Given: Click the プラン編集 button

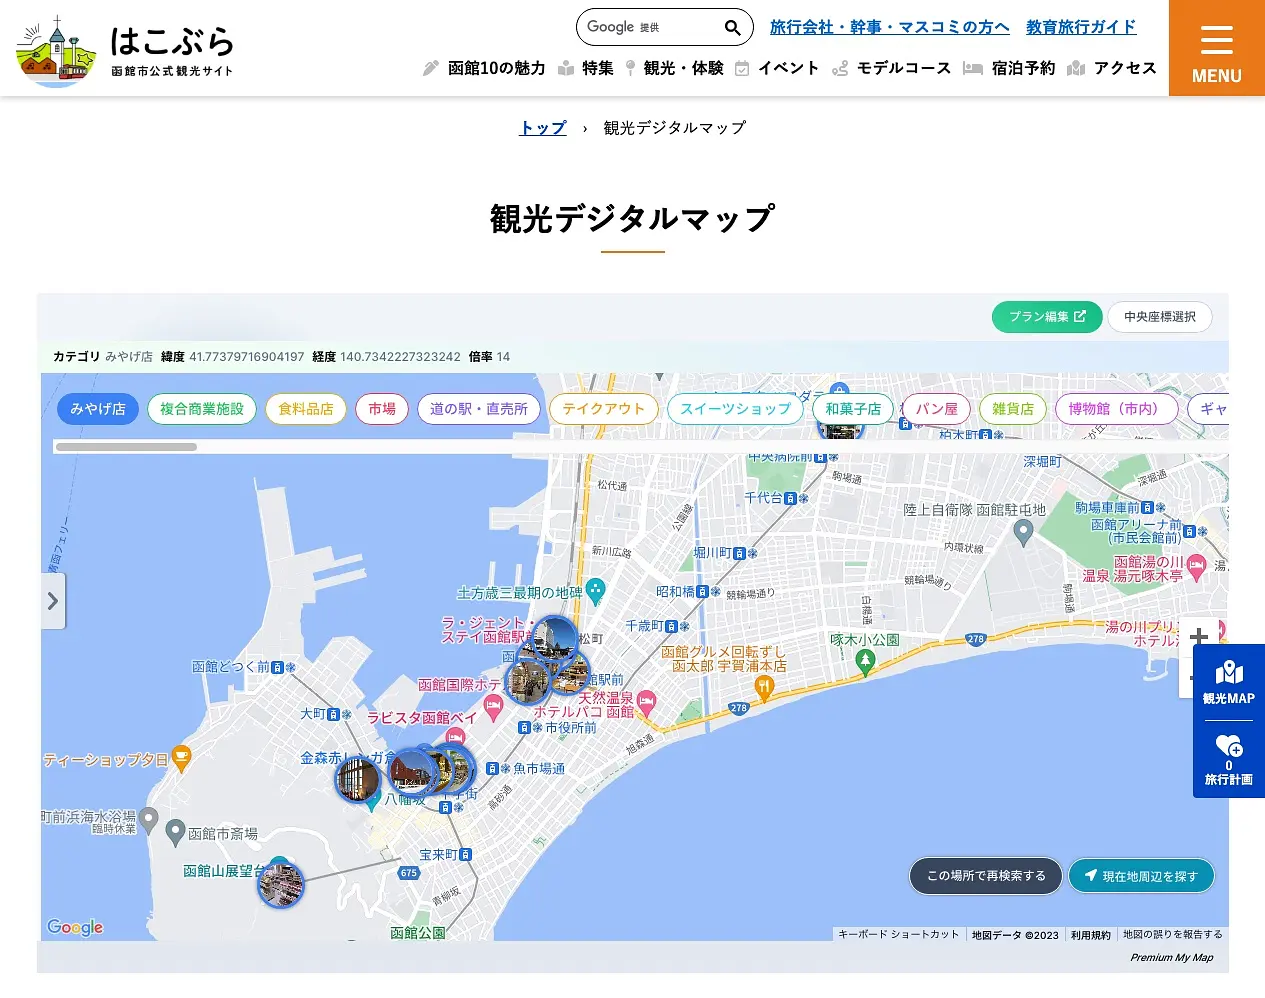Looking at the screenshot, I should click(1046, 317).
